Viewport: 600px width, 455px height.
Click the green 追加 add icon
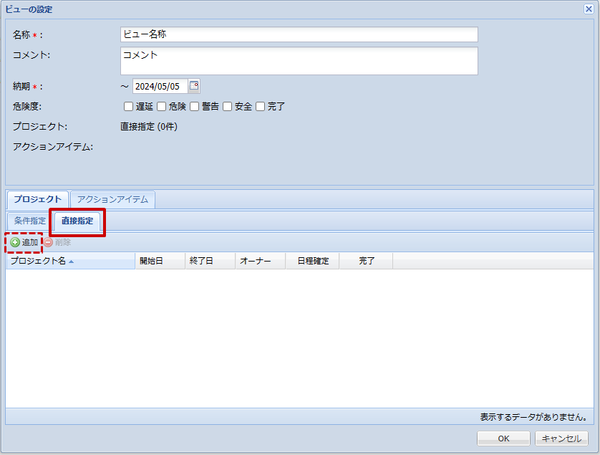15,243
